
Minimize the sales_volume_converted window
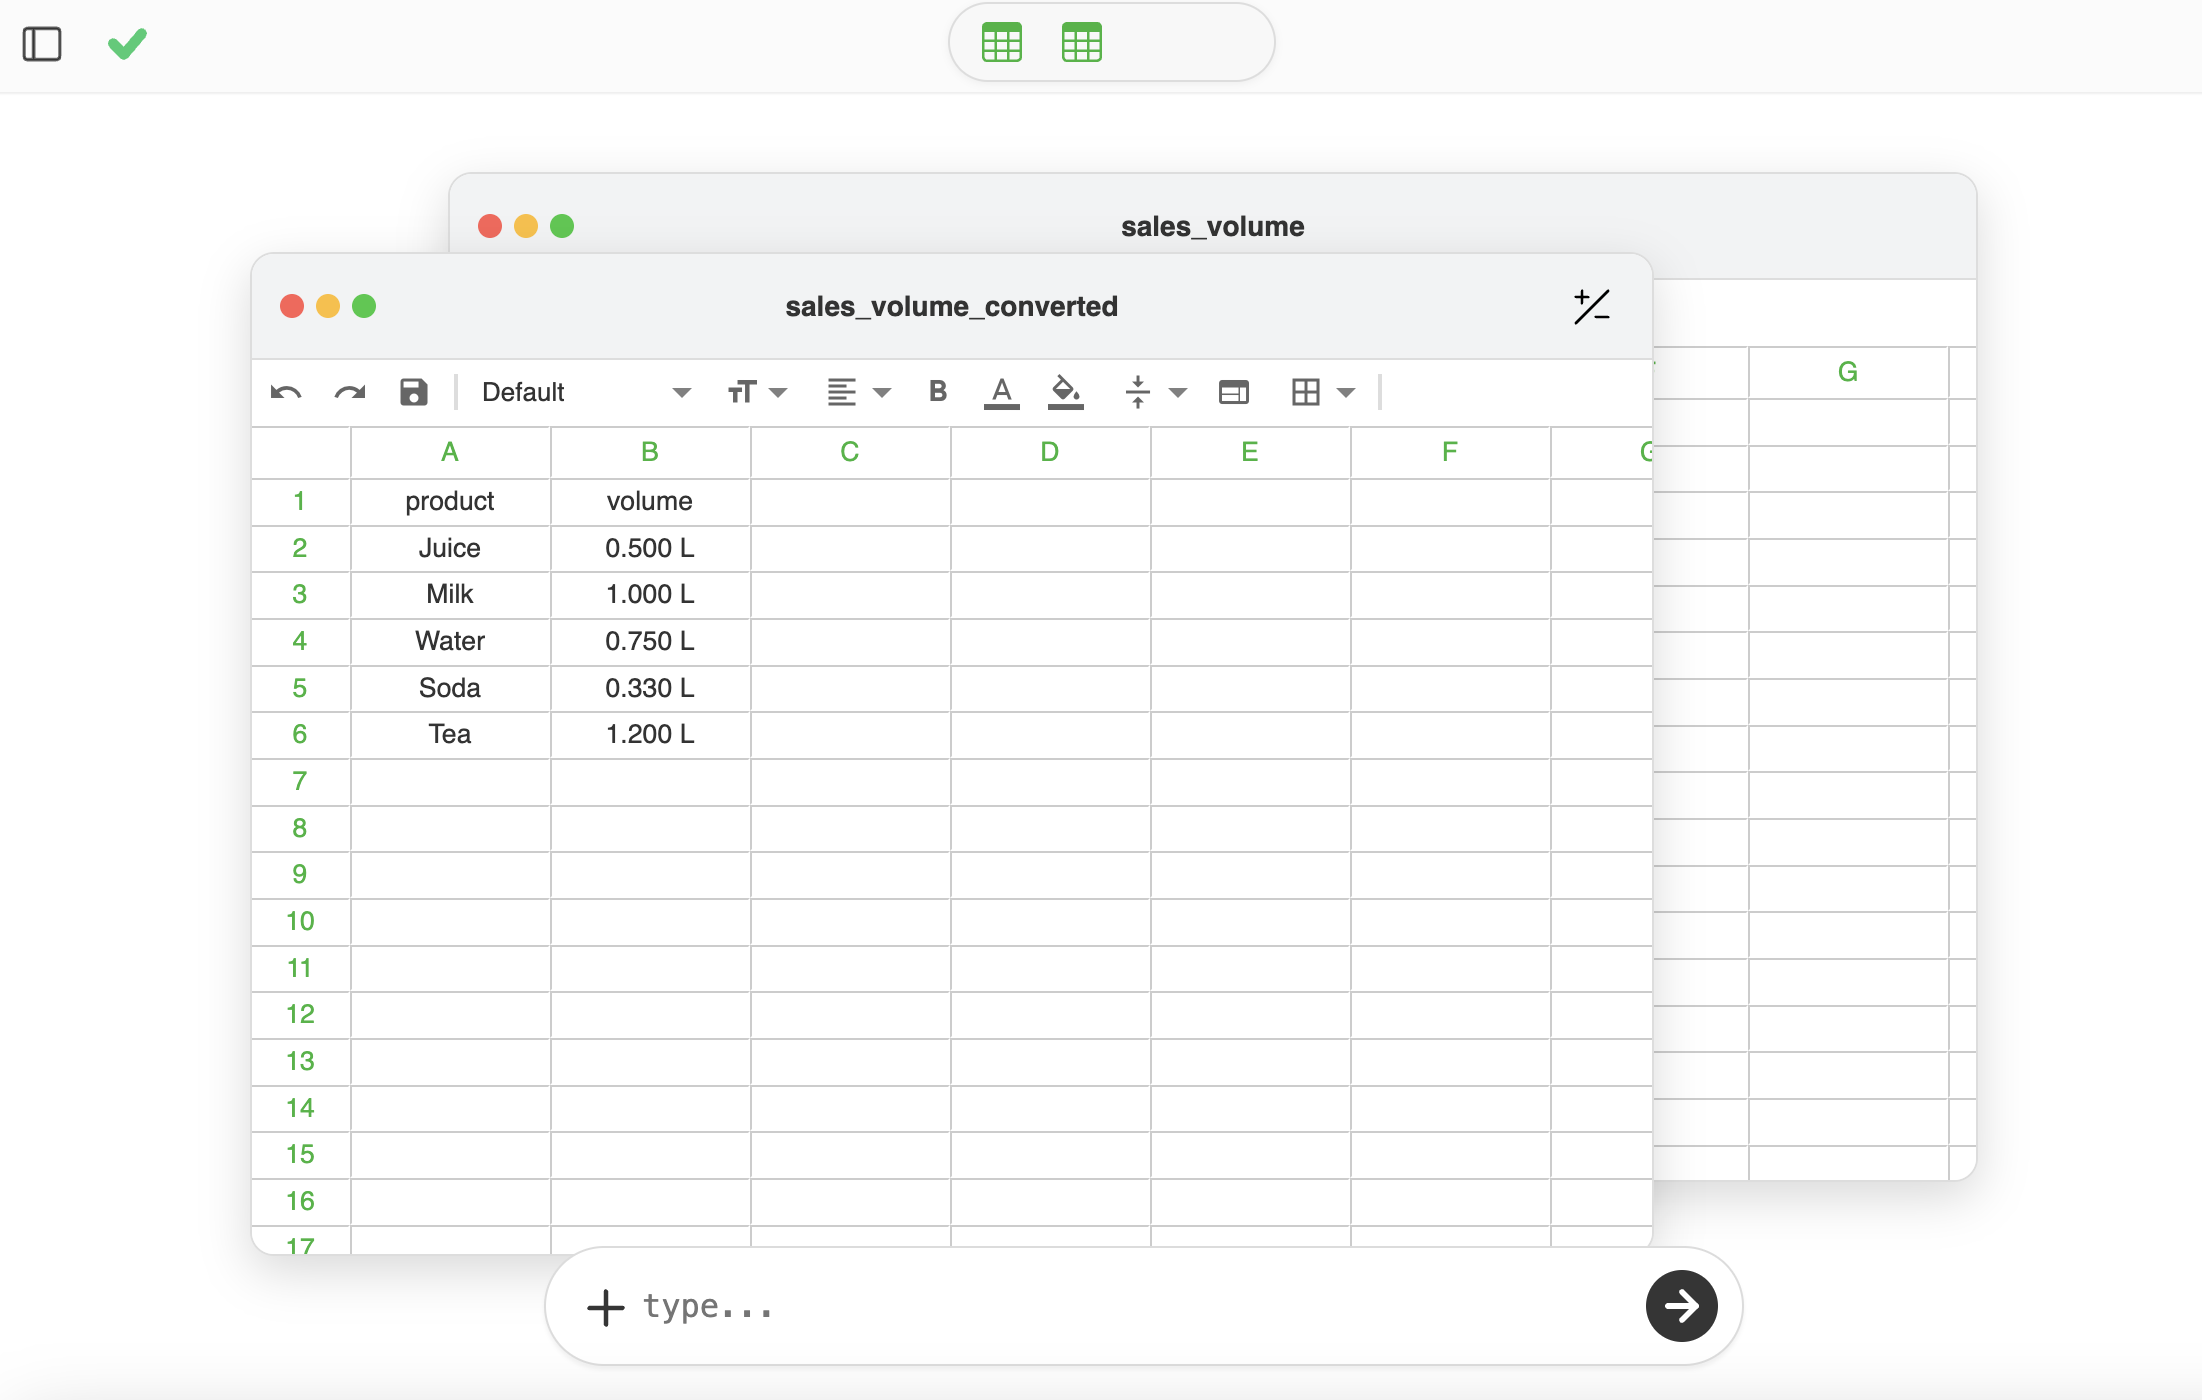pyautogui.click(x=328, y=306)
